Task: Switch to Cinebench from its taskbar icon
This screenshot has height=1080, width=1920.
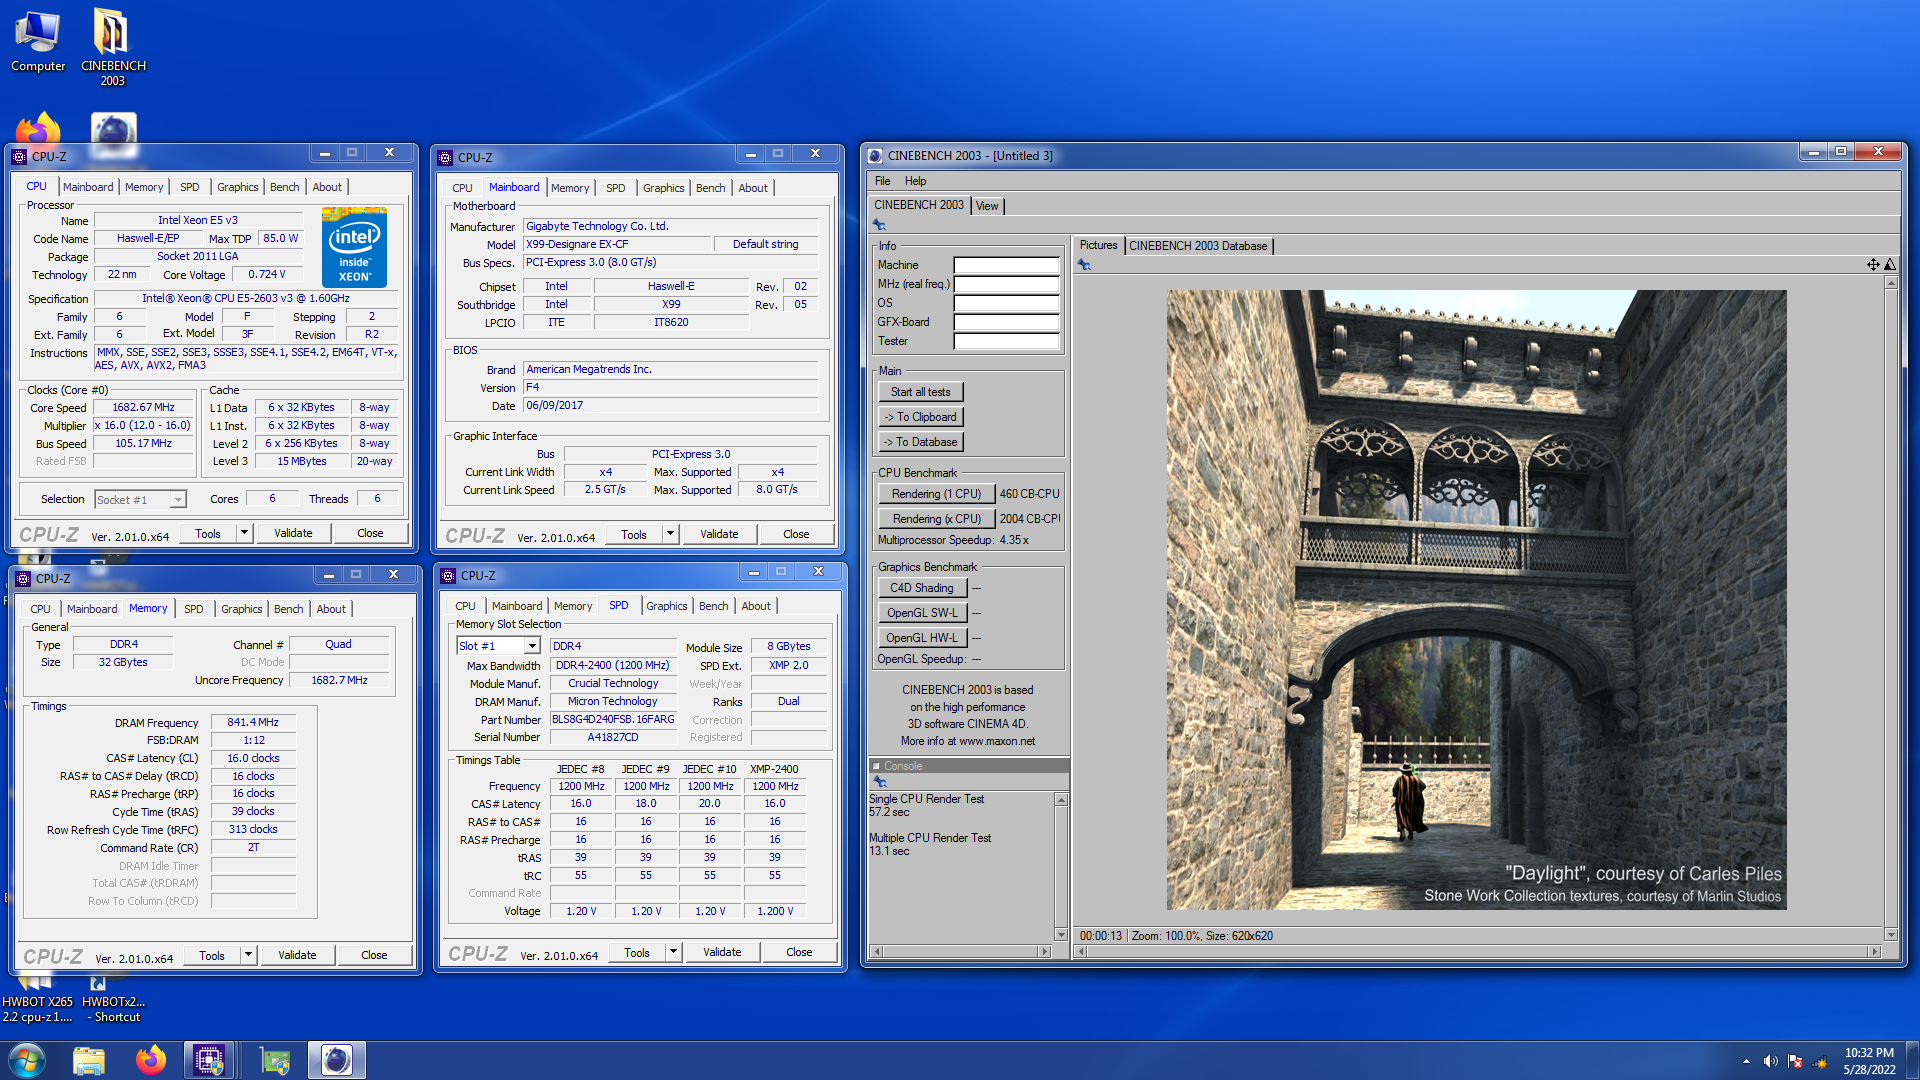Action: point(337,1060)
